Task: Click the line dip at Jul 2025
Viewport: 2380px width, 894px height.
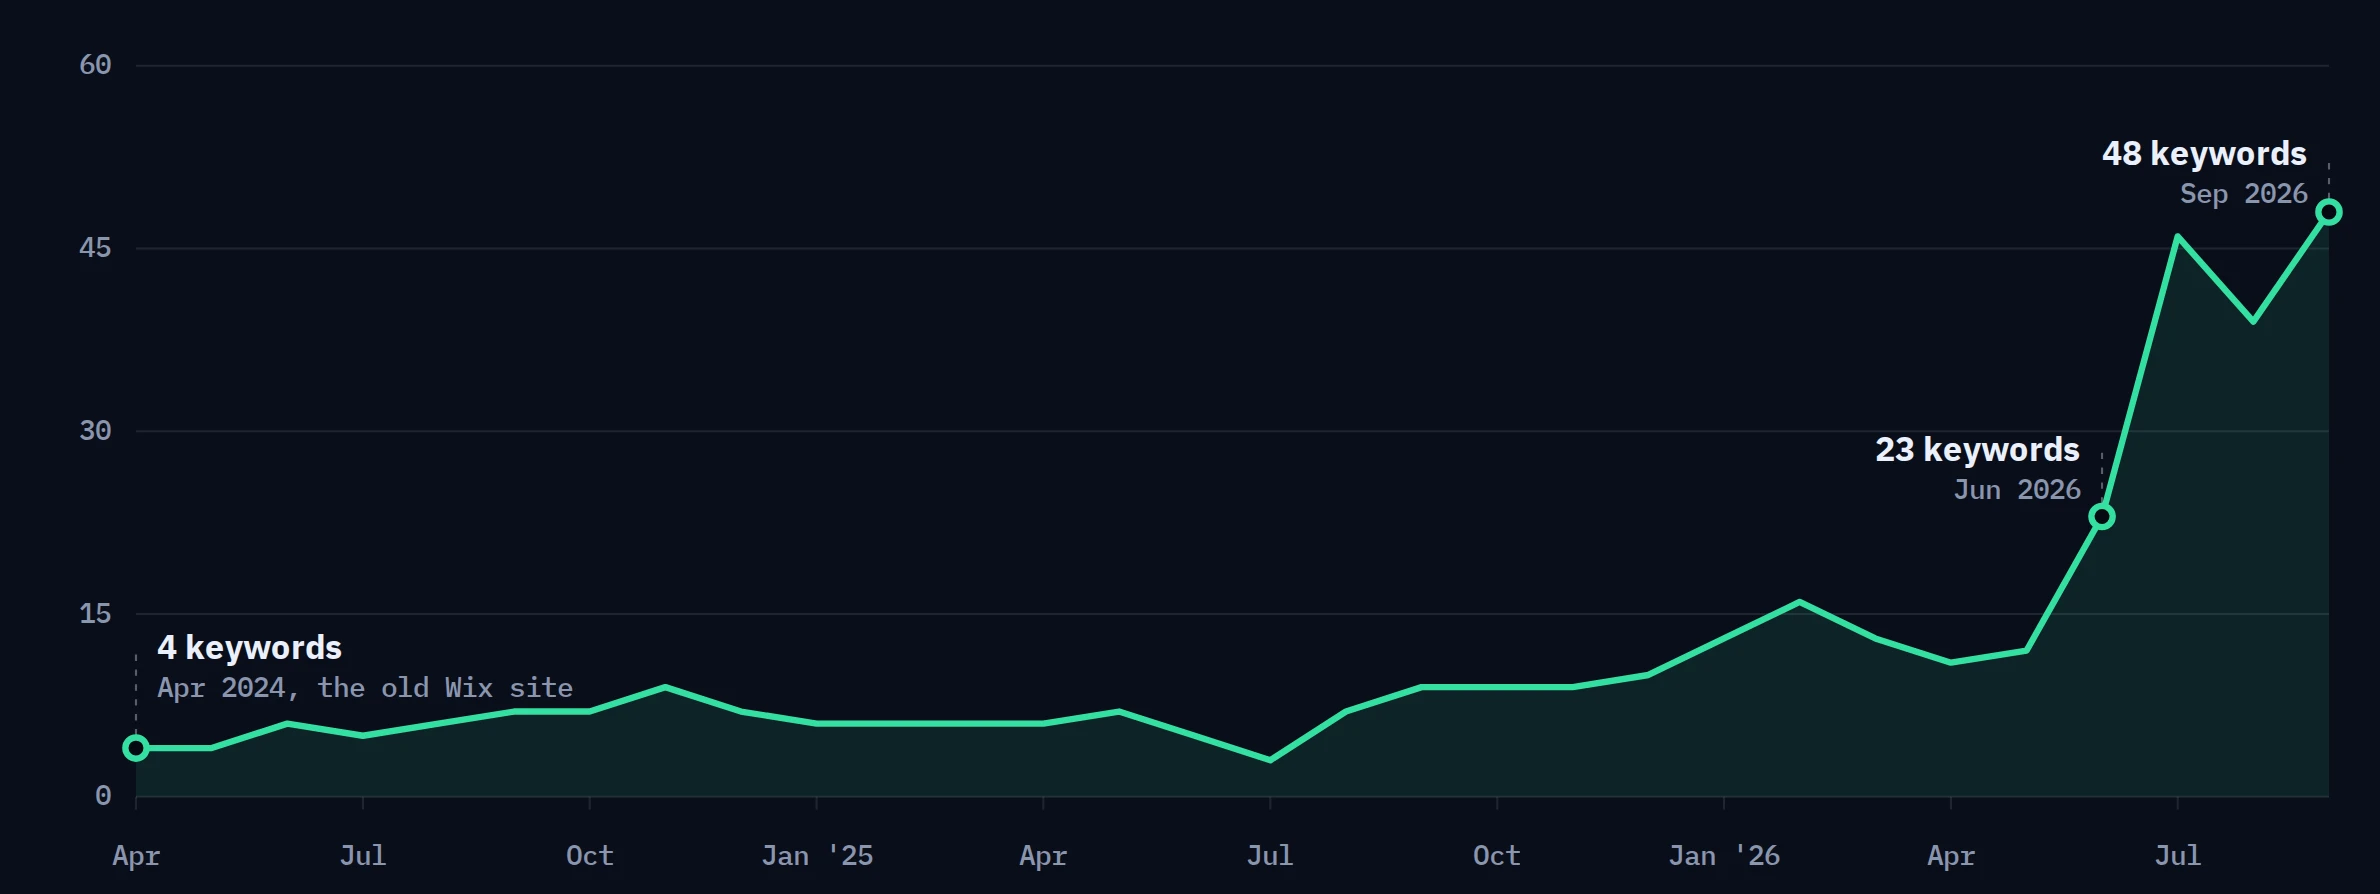Action: (1270, 760)
